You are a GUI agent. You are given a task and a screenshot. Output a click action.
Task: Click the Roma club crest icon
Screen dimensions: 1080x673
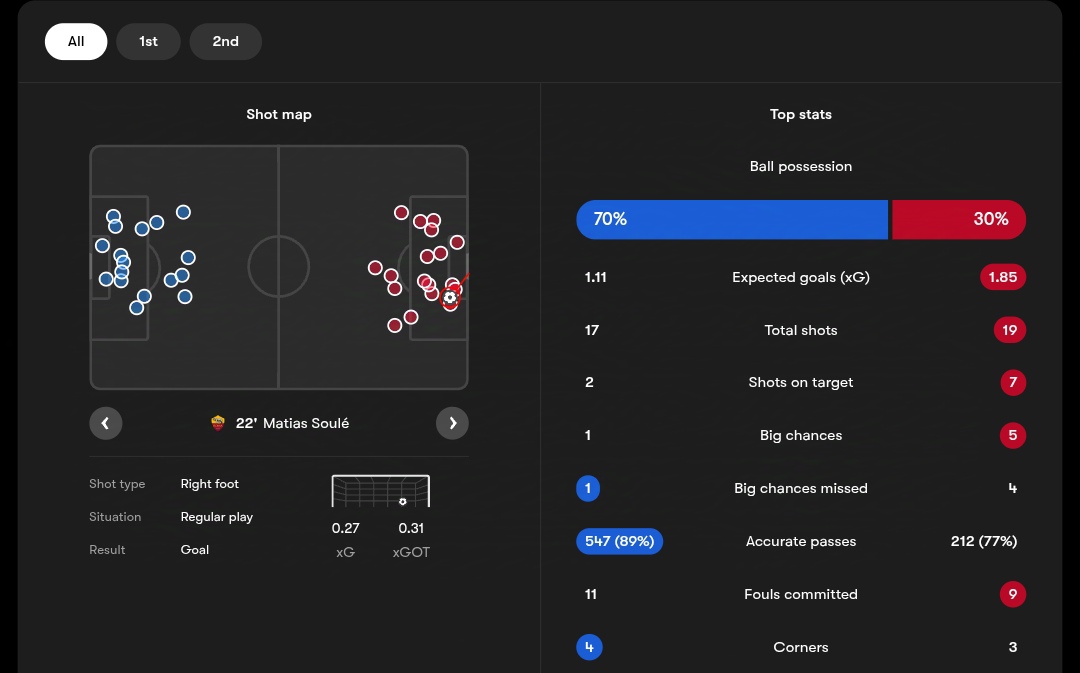point(218,423)
